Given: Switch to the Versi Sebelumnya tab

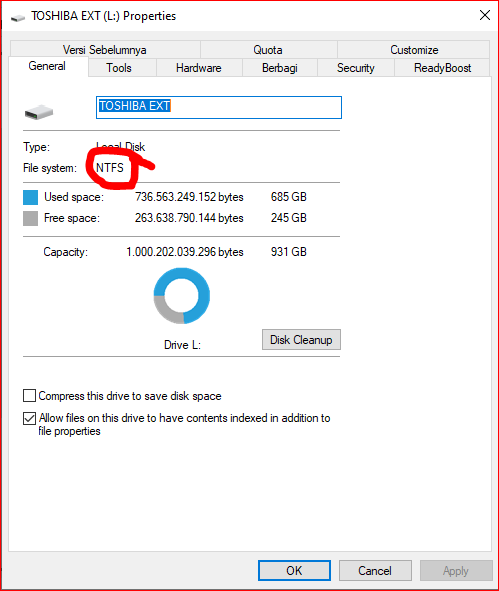Looking at the screenshot, I should [105, 50].
